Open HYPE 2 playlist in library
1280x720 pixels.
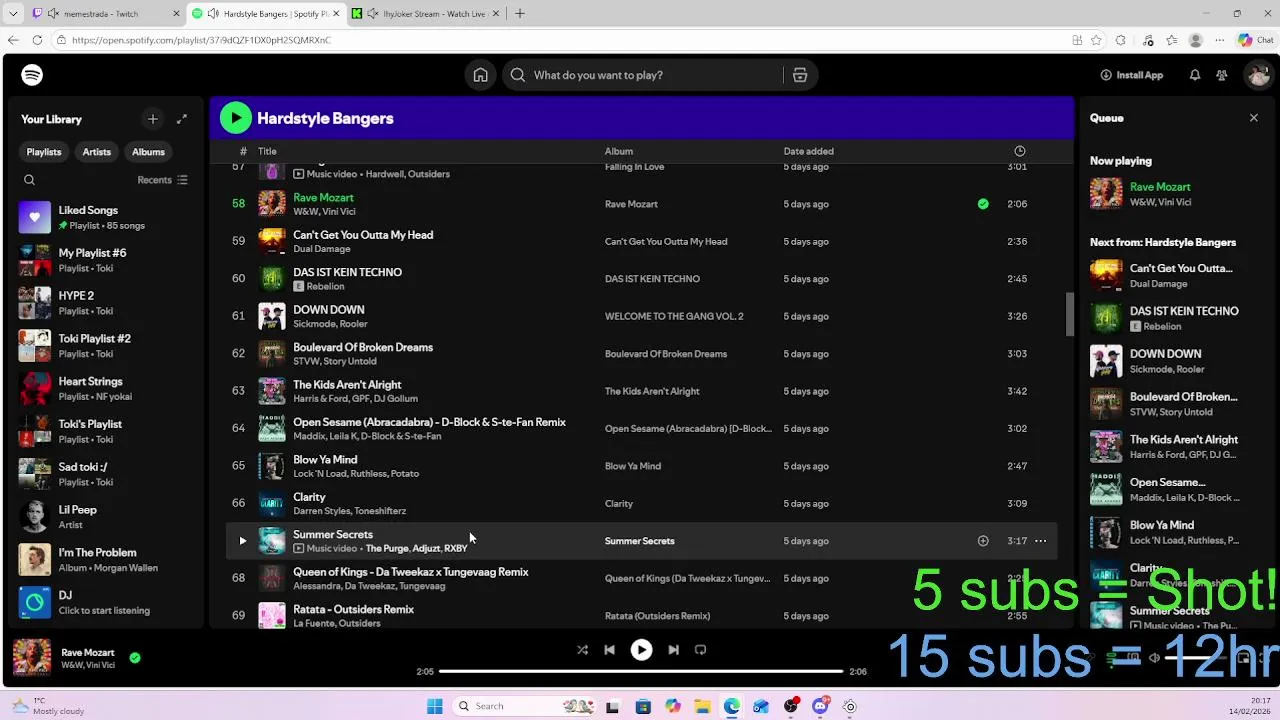[x=104, y=303]
